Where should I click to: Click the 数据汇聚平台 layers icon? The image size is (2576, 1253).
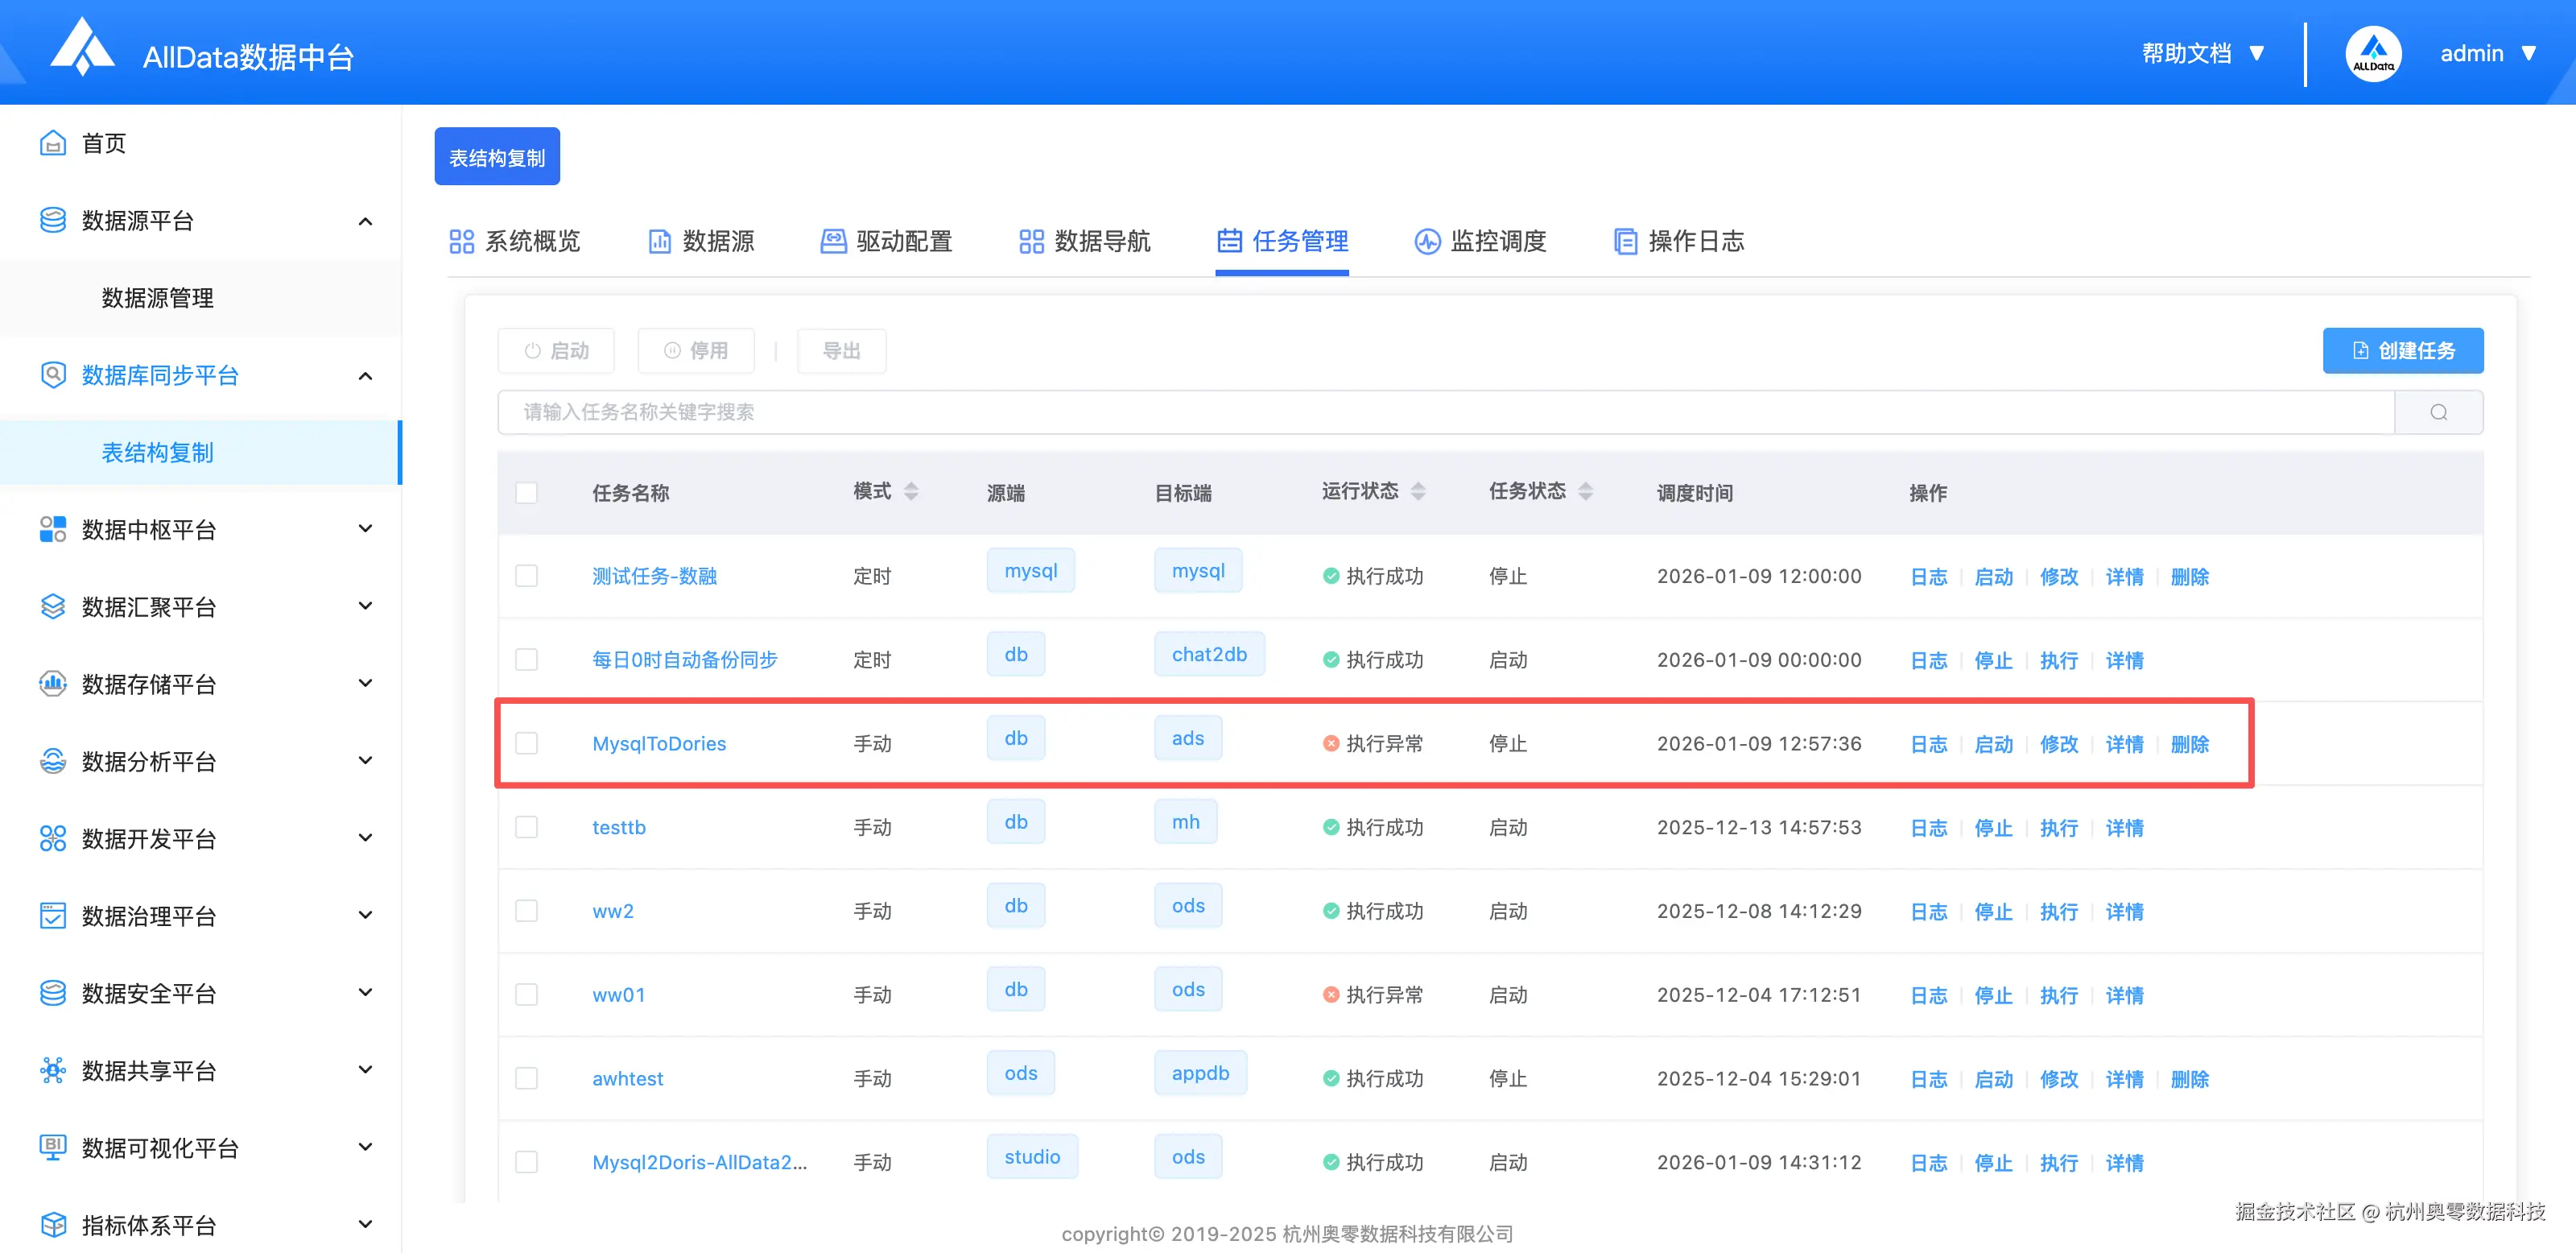pos(53,607)
